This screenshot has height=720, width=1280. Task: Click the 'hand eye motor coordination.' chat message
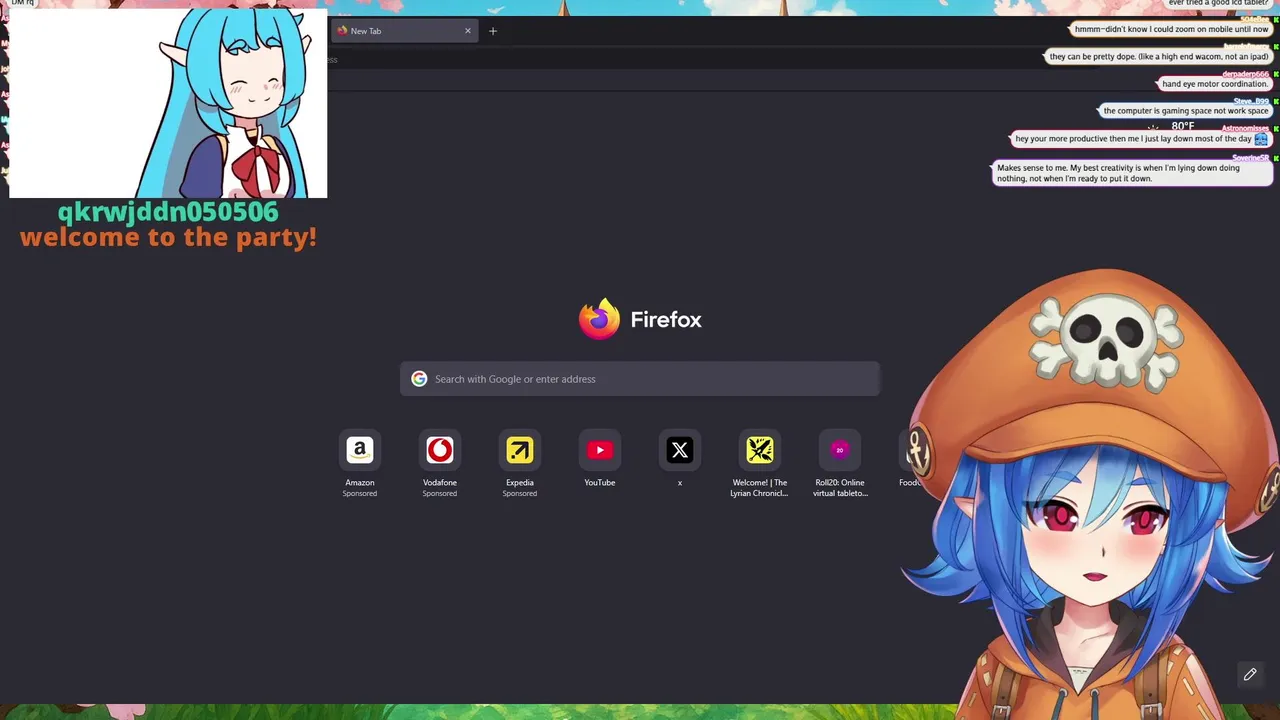(1215, 84)
